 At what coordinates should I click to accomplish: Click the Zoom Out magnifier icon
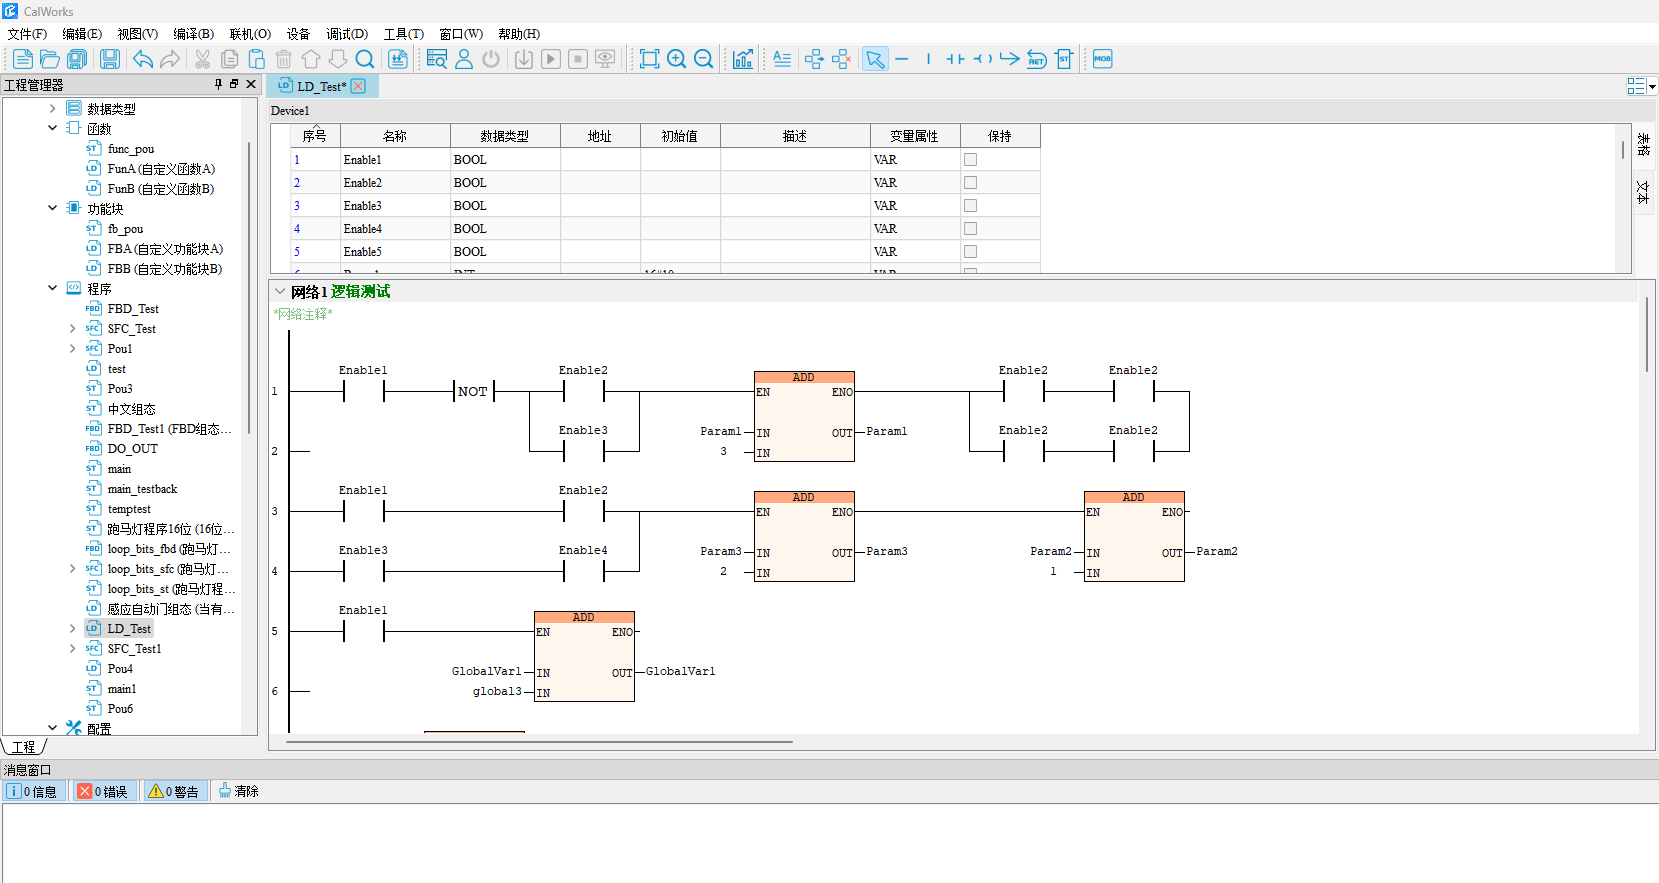[704, 59]
